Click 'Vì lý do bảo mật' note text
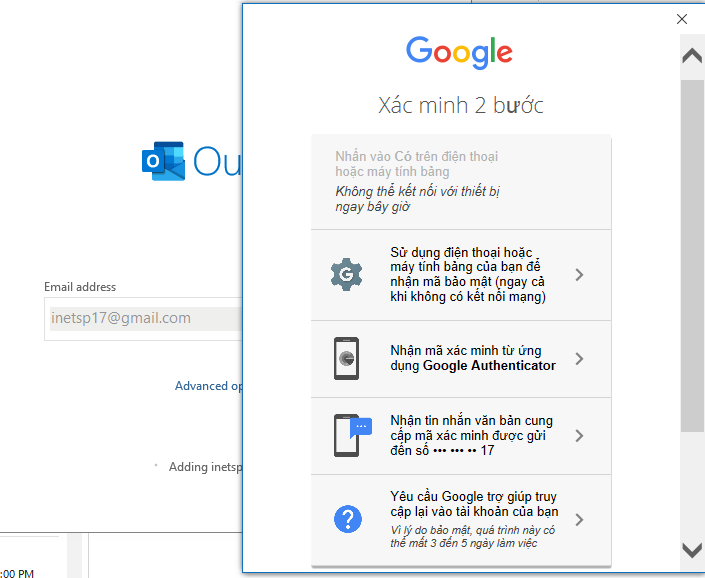The height and width of the screenshot is (578, 705). pyautogui.click(x=473, y=537)
